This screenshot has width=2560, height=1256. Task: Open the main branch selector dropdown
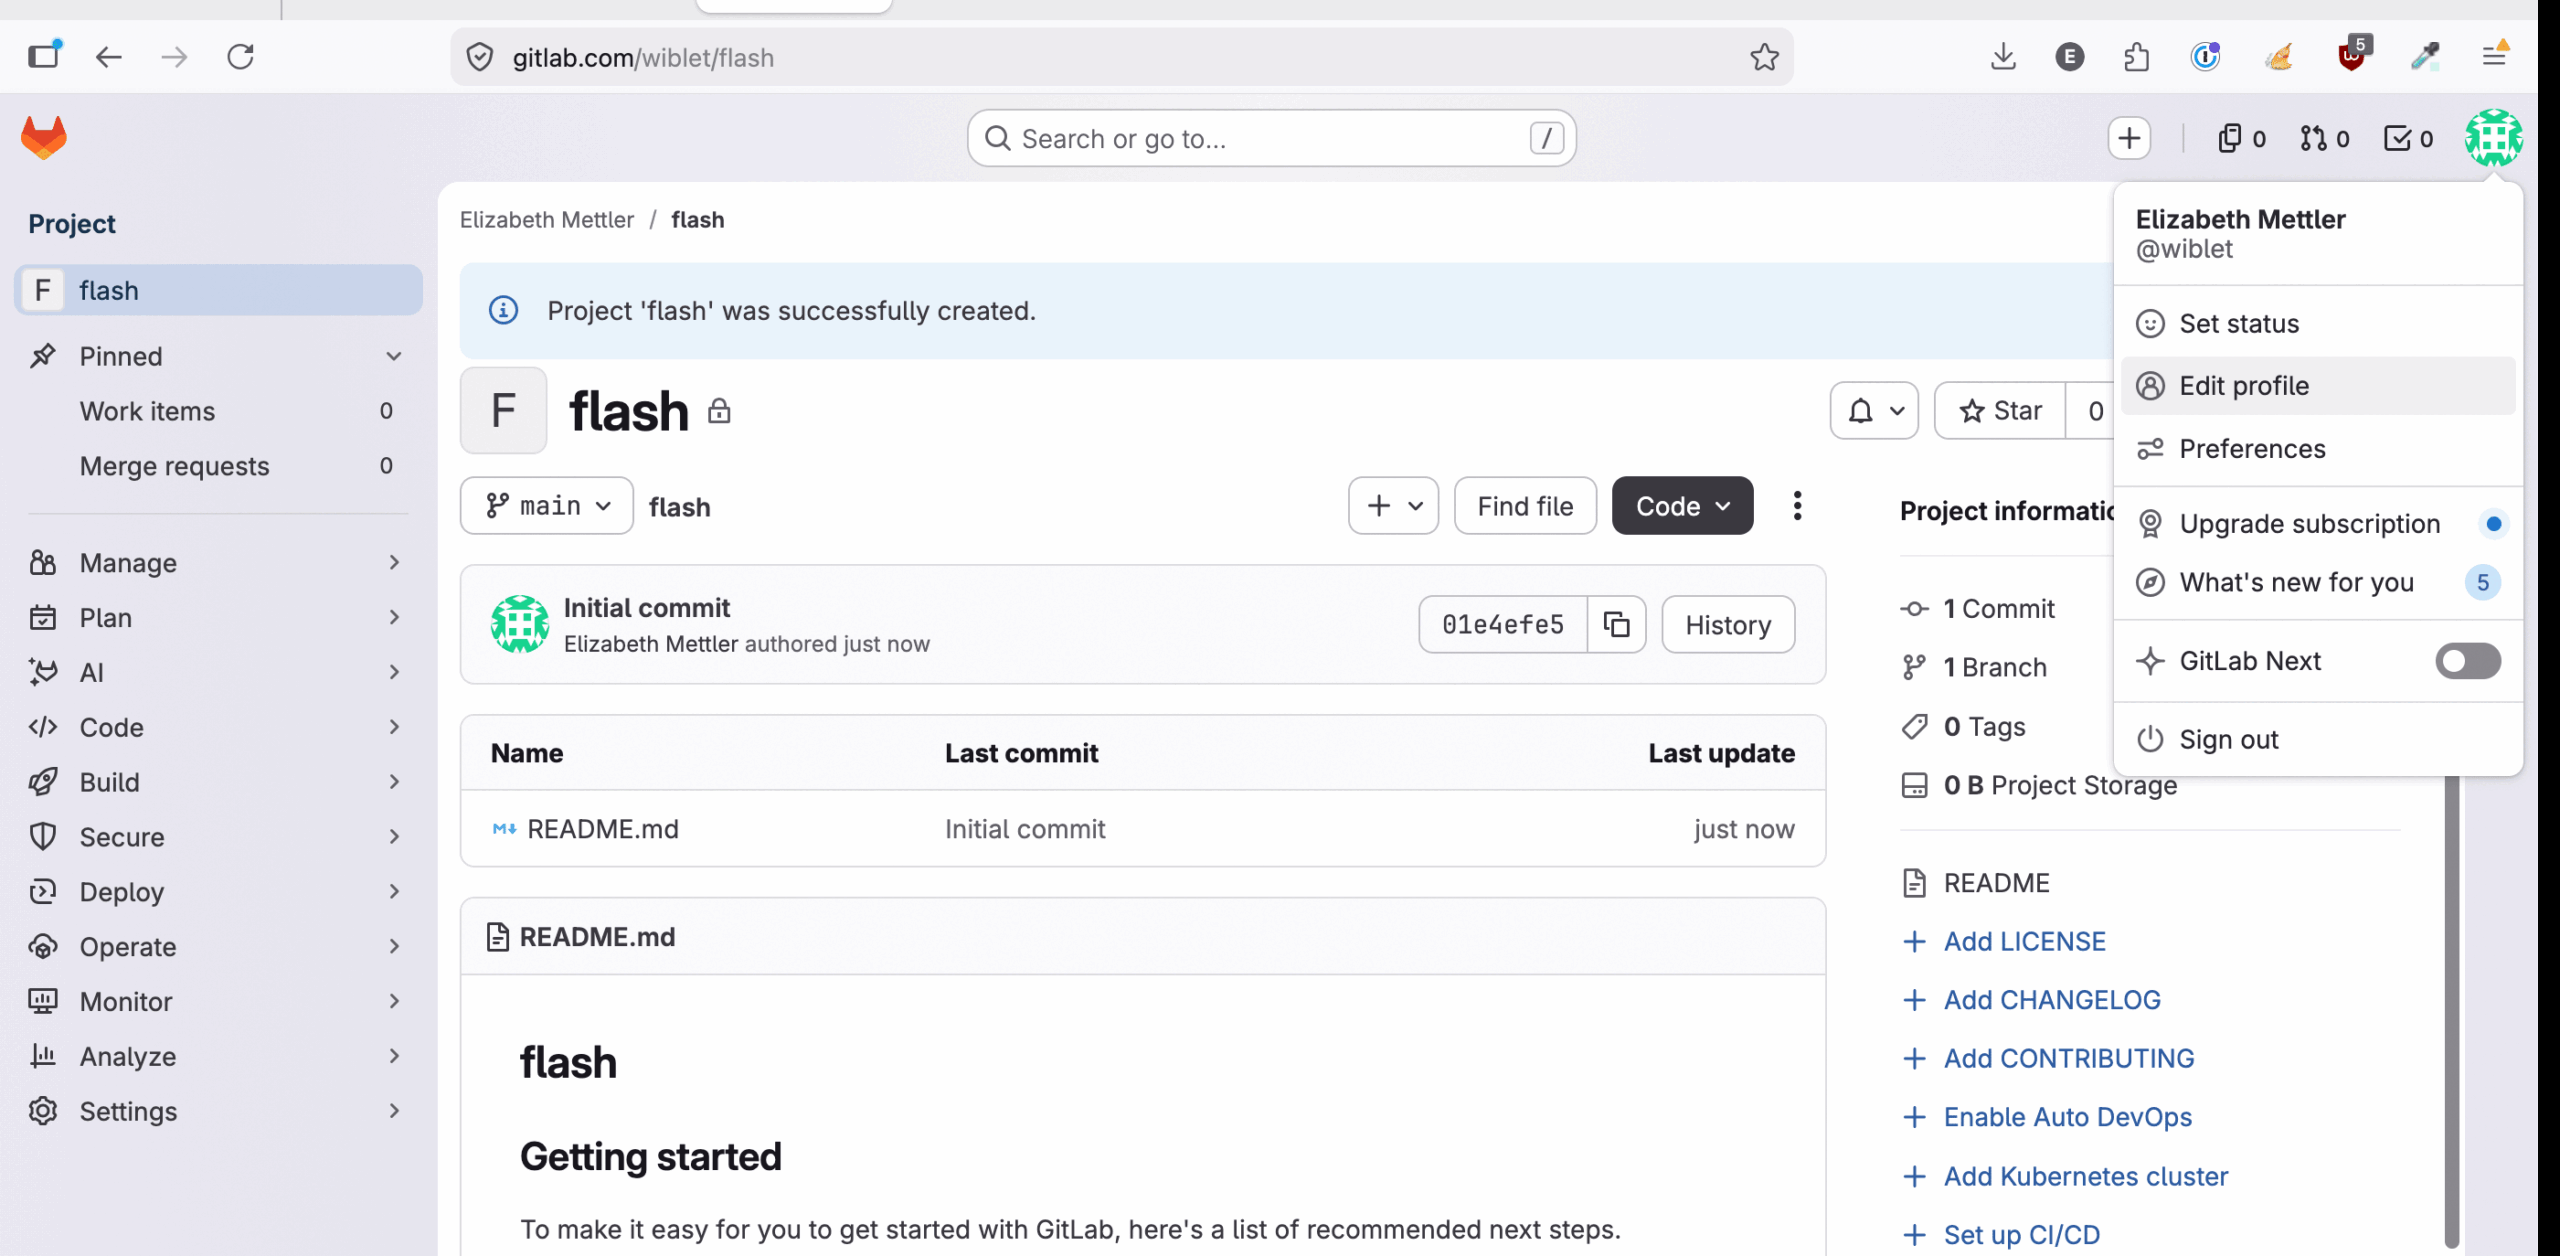click(546, 506)
